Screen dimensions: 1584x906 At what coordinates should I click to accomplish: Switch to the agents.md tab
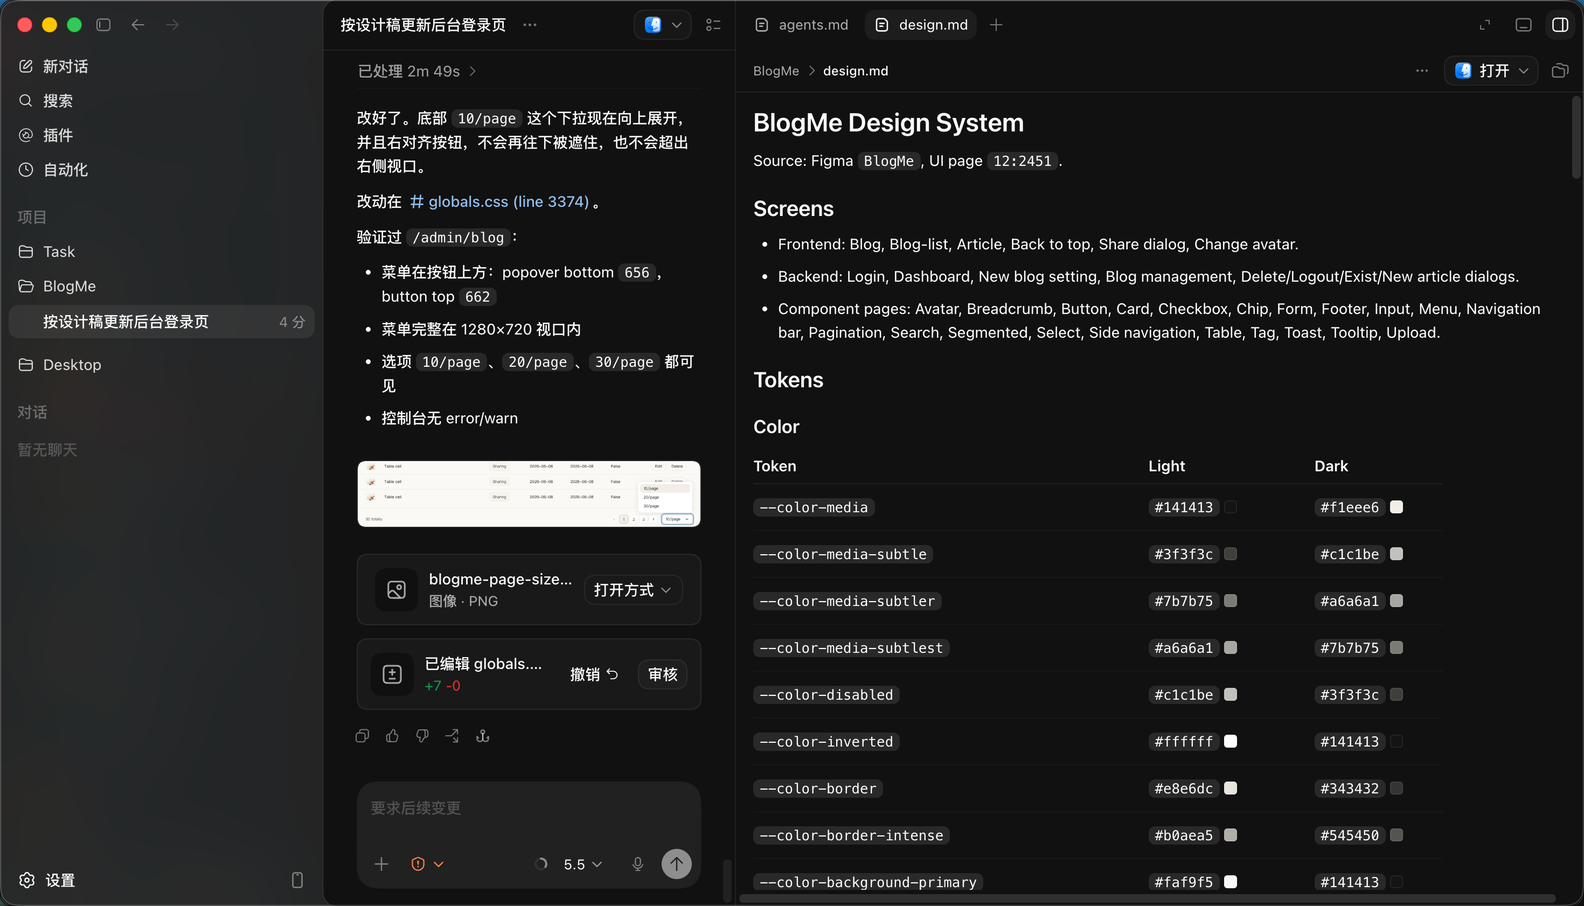click(x=802, y=25)
